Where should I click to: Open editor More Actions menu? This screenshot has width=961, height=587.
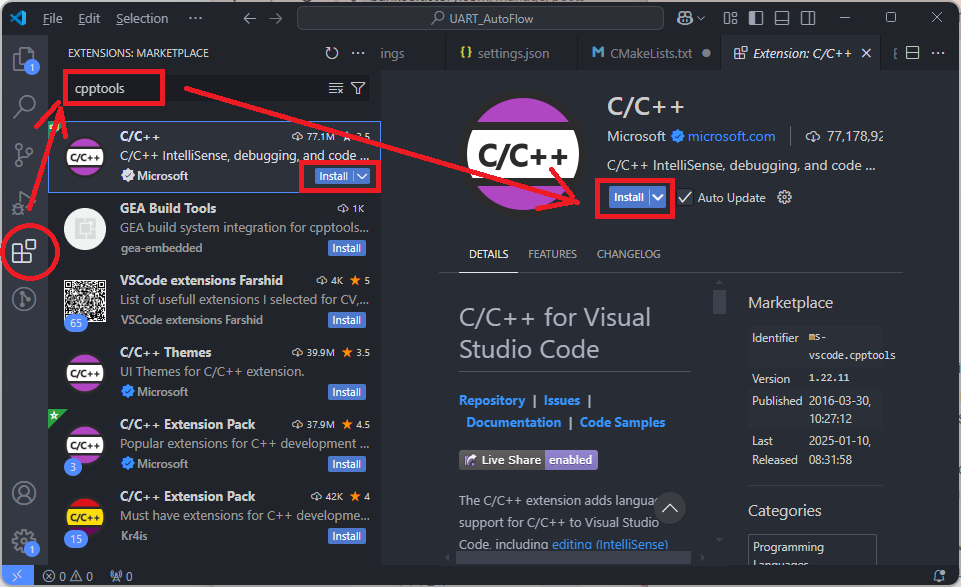coord(938,53)
